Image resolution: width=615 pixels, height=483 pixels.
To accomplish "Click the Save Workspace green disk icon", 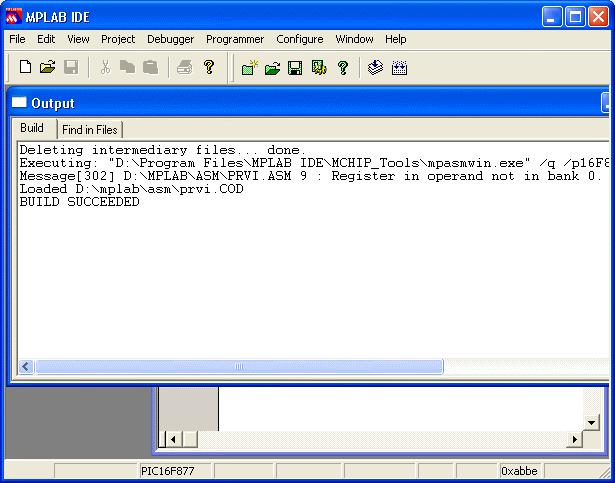I will (x=295, y=68).
